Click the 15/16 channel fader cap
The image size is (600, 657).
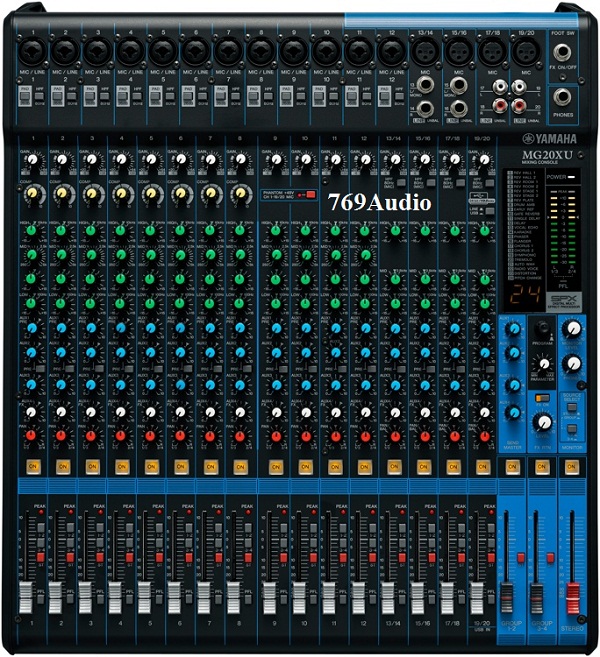[x=417, y=598]
